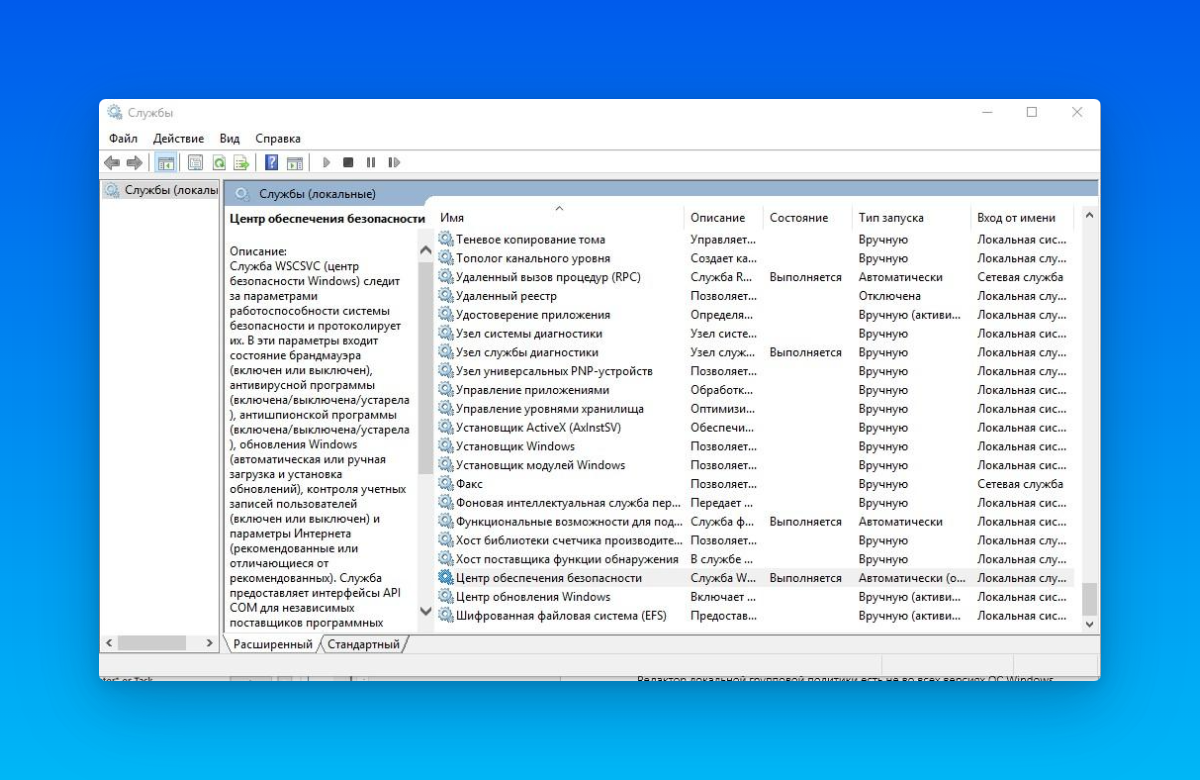Open Help with the blue question-mark icon
Screen dimensions: 1200x780
pyautogui.click(x=271, y=162)
